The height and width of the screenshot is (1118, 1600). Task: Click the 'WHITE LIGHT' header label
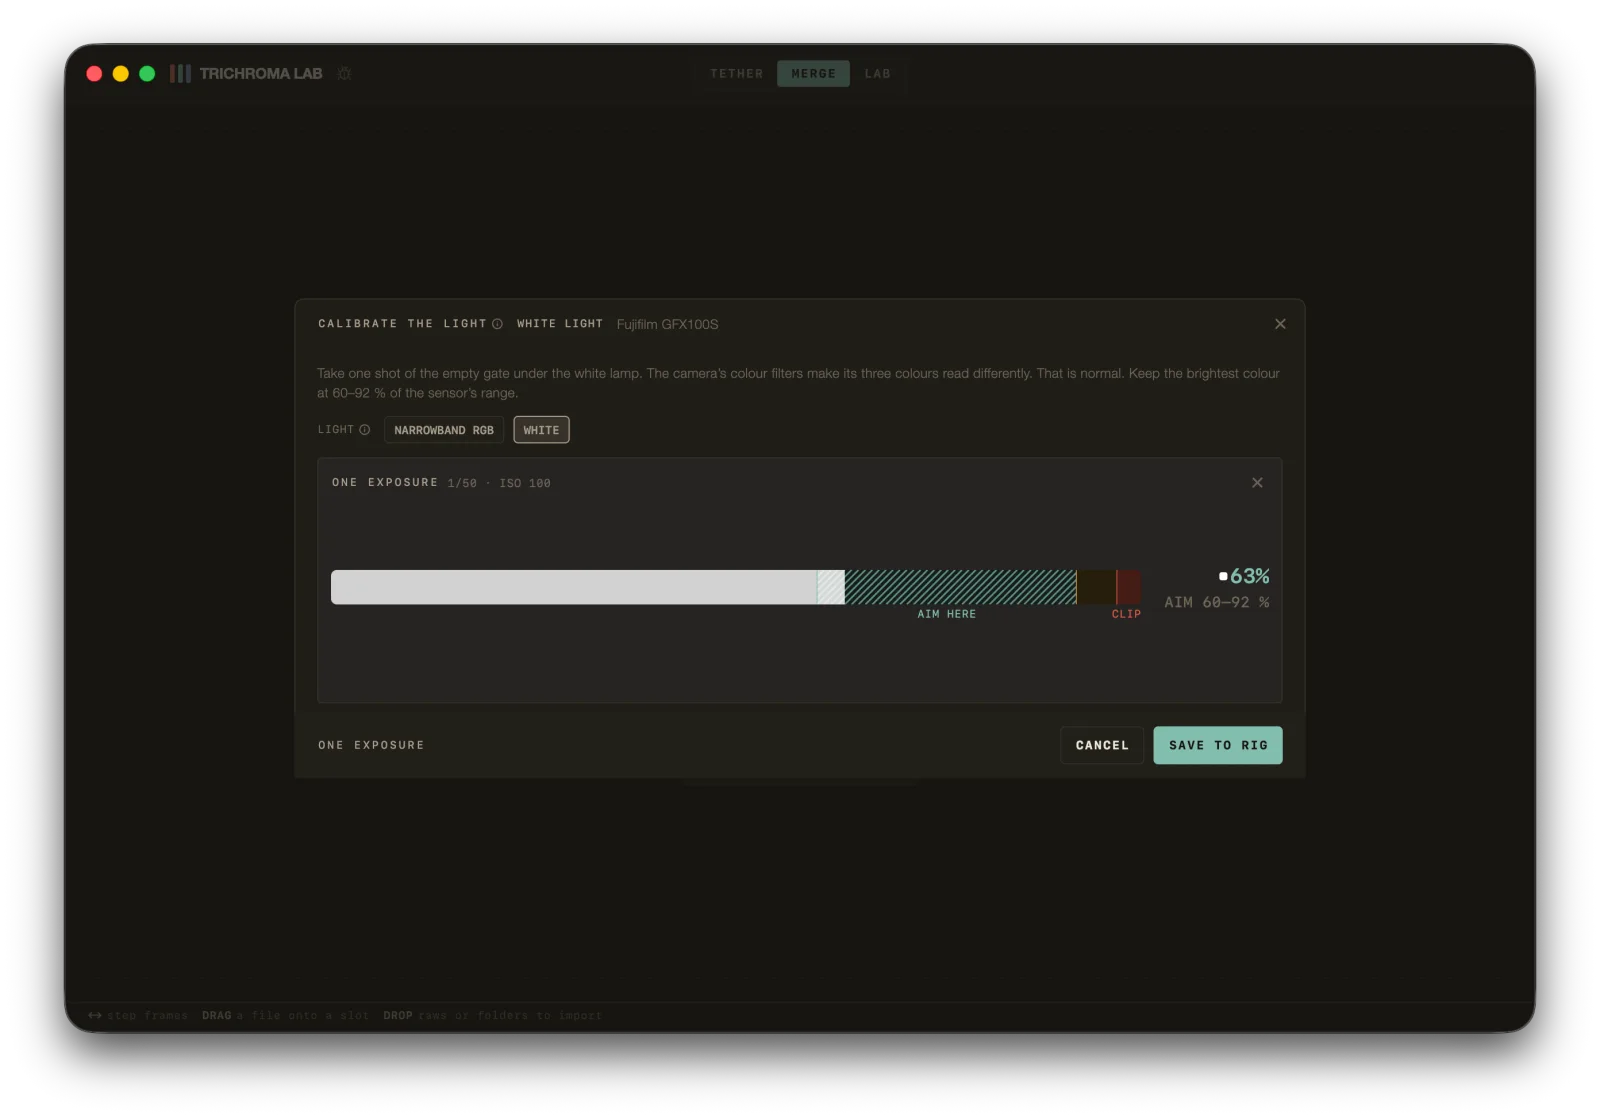point(560,324)
